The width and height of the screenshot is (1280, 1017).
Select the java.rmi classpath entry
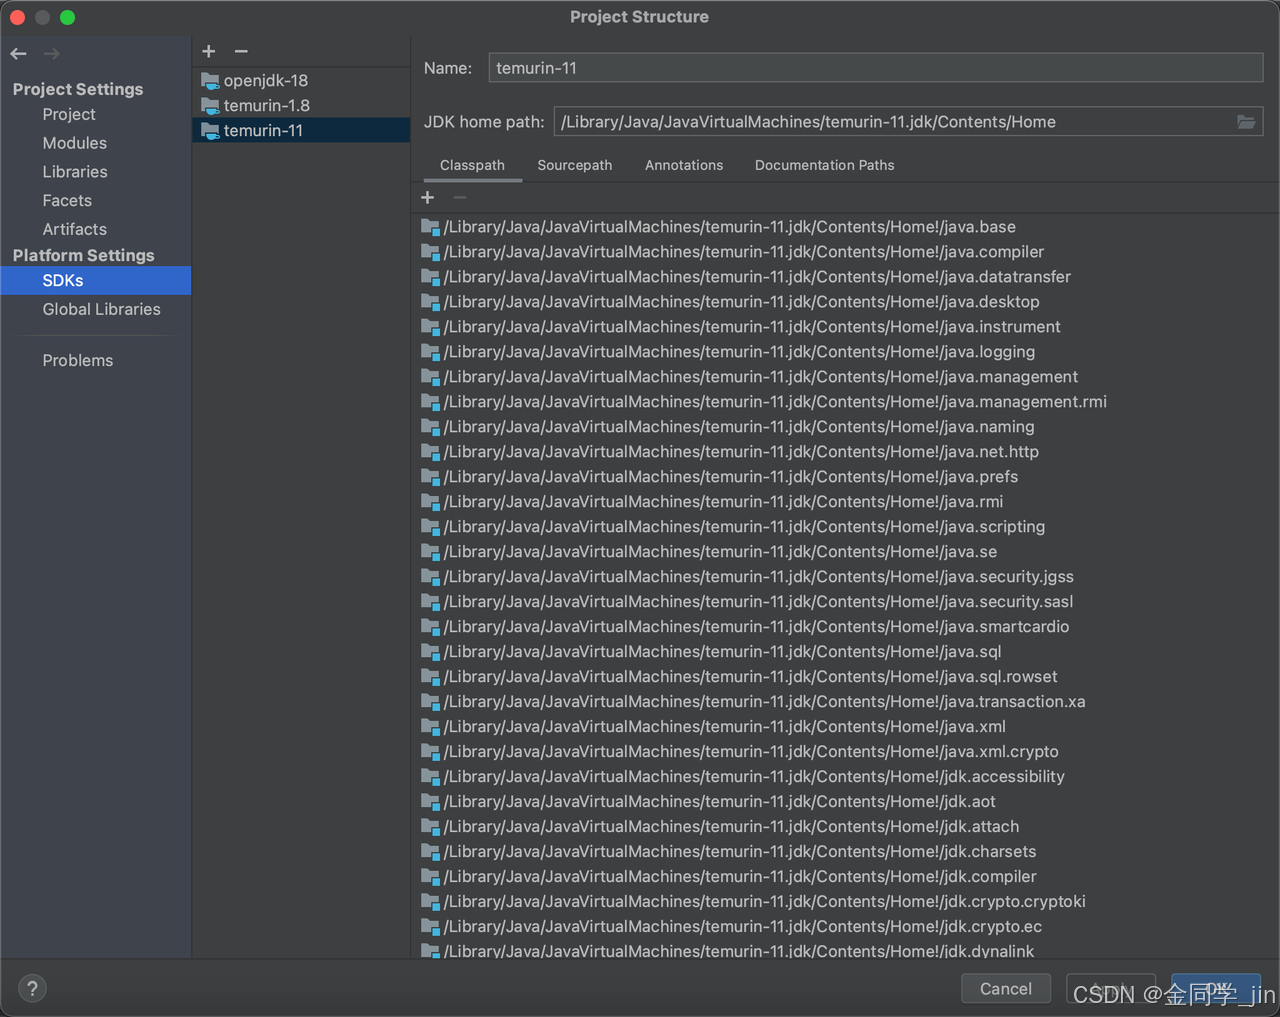tap(723, 502)
